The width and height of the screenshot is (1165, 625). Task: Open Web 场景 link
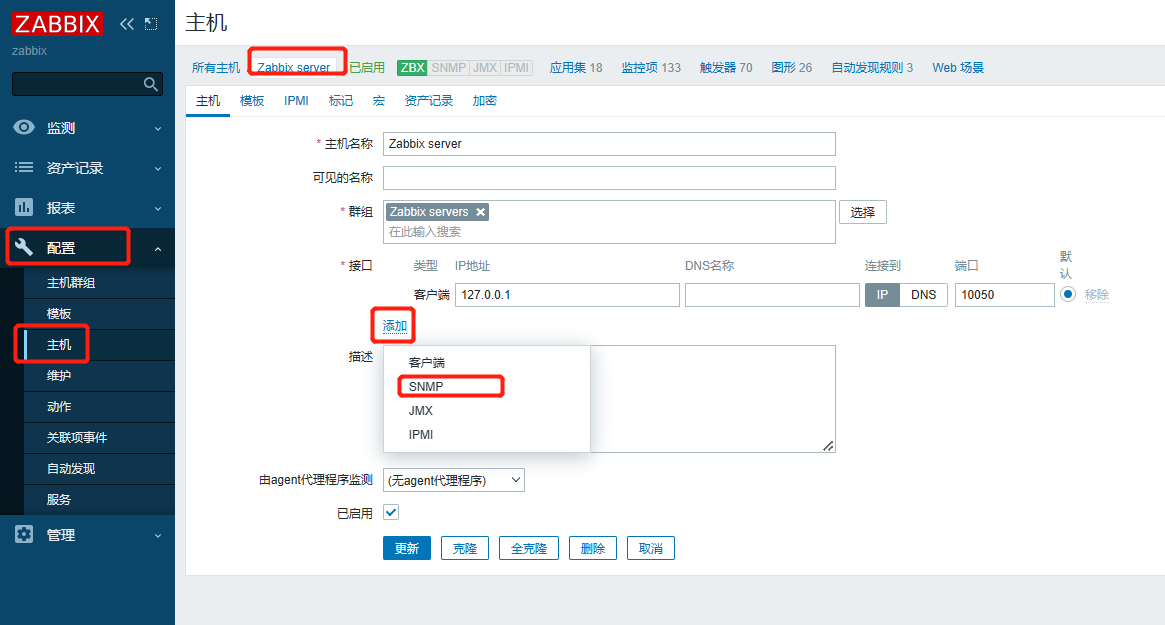click(x=958, y=68)
